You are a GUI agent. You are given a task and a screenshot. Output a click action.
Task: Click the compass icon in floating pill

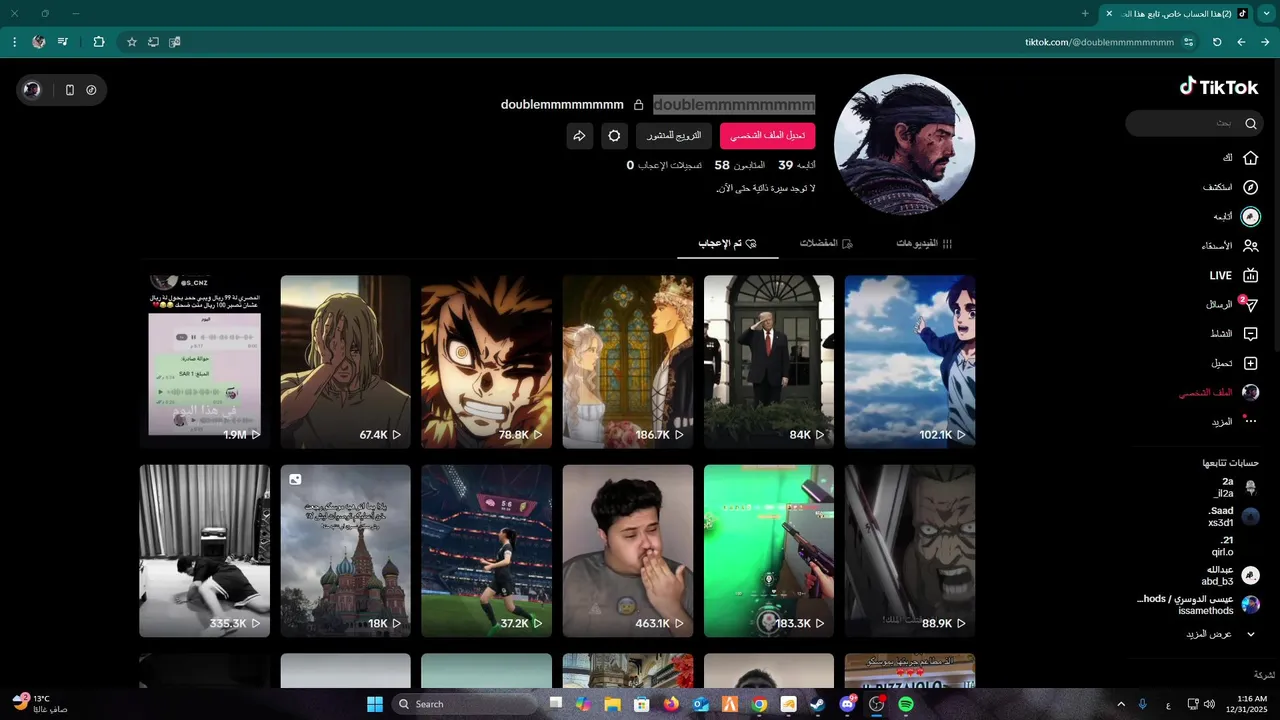click(92, 90)
